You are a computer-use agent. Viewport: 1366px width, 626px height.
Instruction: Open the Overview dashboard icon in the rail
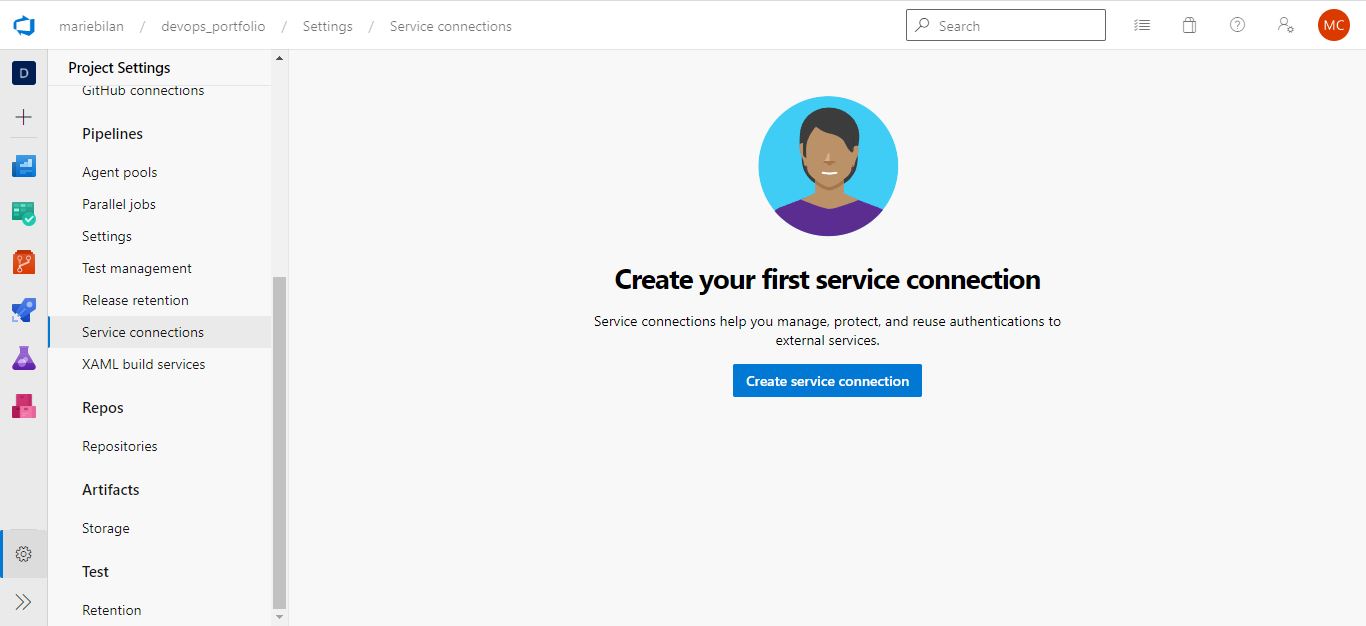coord(24,166)
